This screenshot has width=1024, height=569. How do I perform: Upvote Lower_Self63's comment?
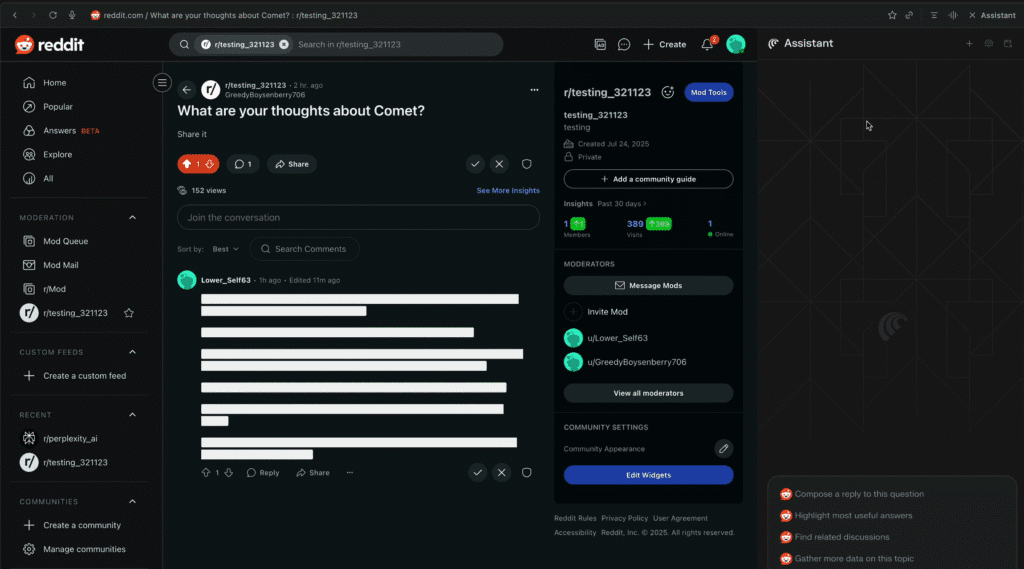(x=206, y=472)
